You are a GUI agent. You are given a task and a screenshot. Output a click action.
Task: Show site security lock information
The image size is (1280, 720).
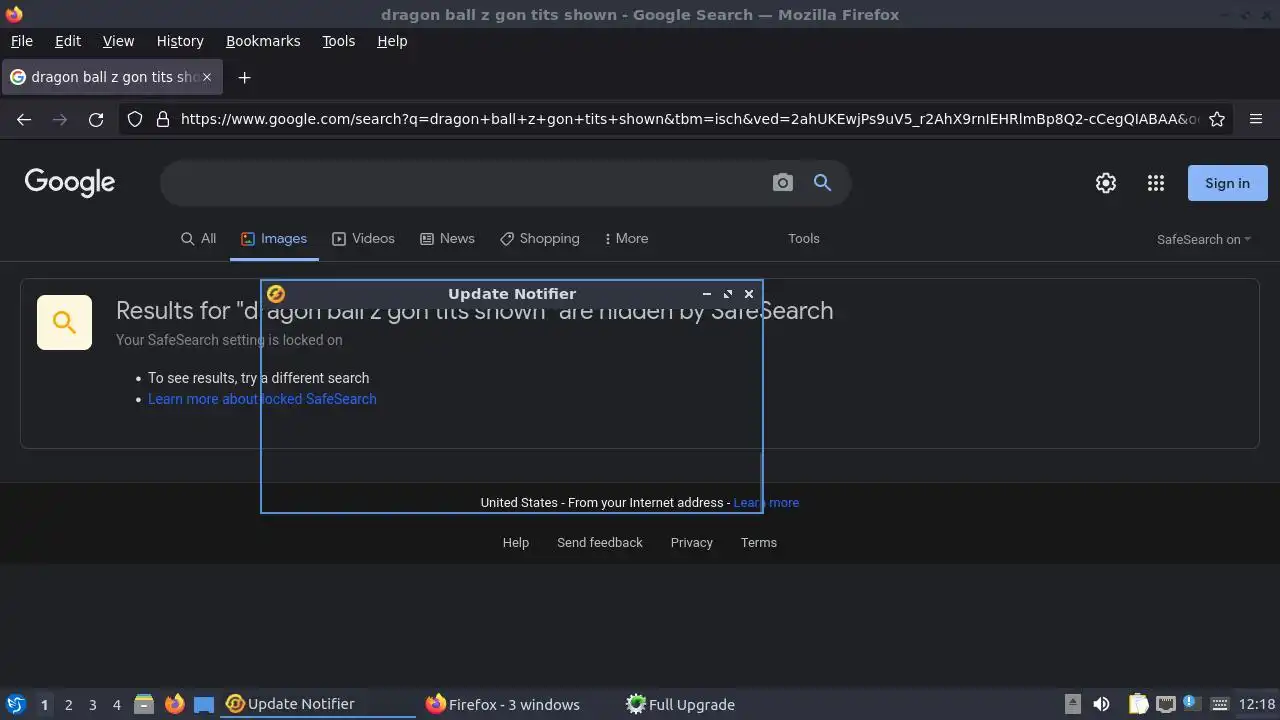coord(162,119)
